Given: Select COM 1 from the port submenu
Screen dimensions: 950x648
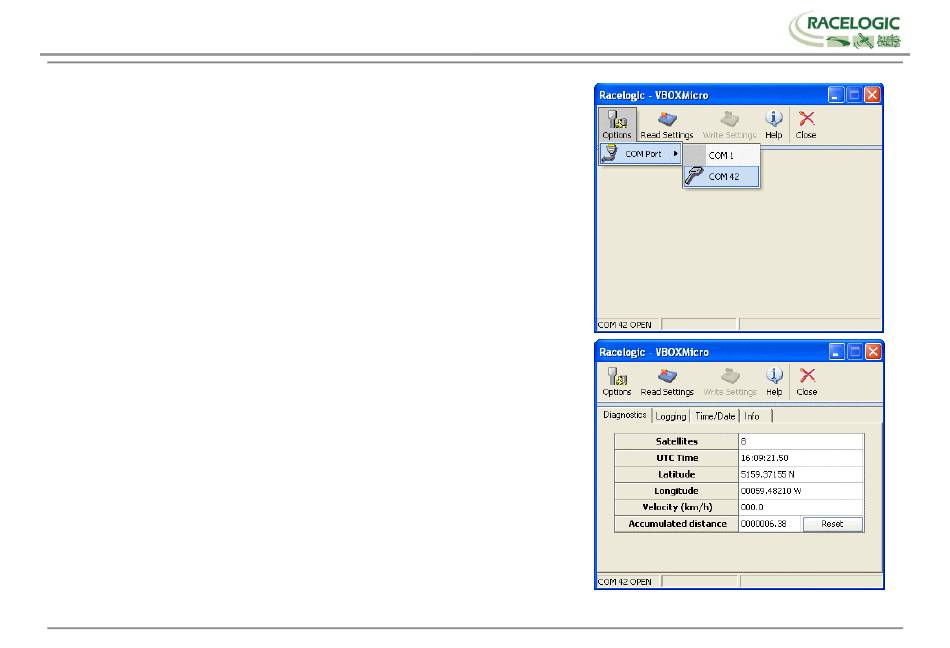Looking at the screenshot, I should click(x=721, y=156).
